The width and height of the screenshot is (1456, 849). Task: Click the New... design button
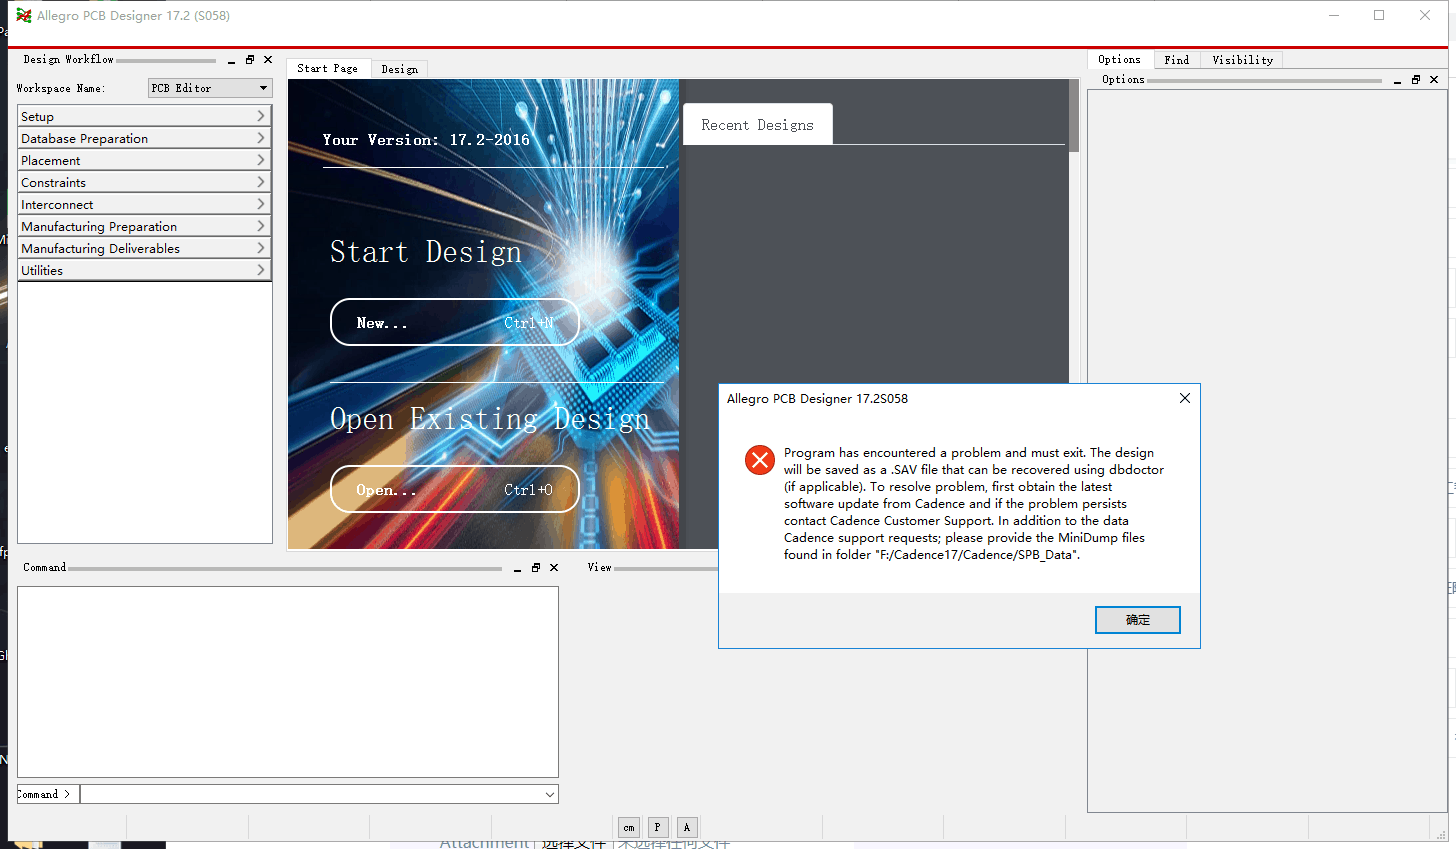tap(455, 322)
